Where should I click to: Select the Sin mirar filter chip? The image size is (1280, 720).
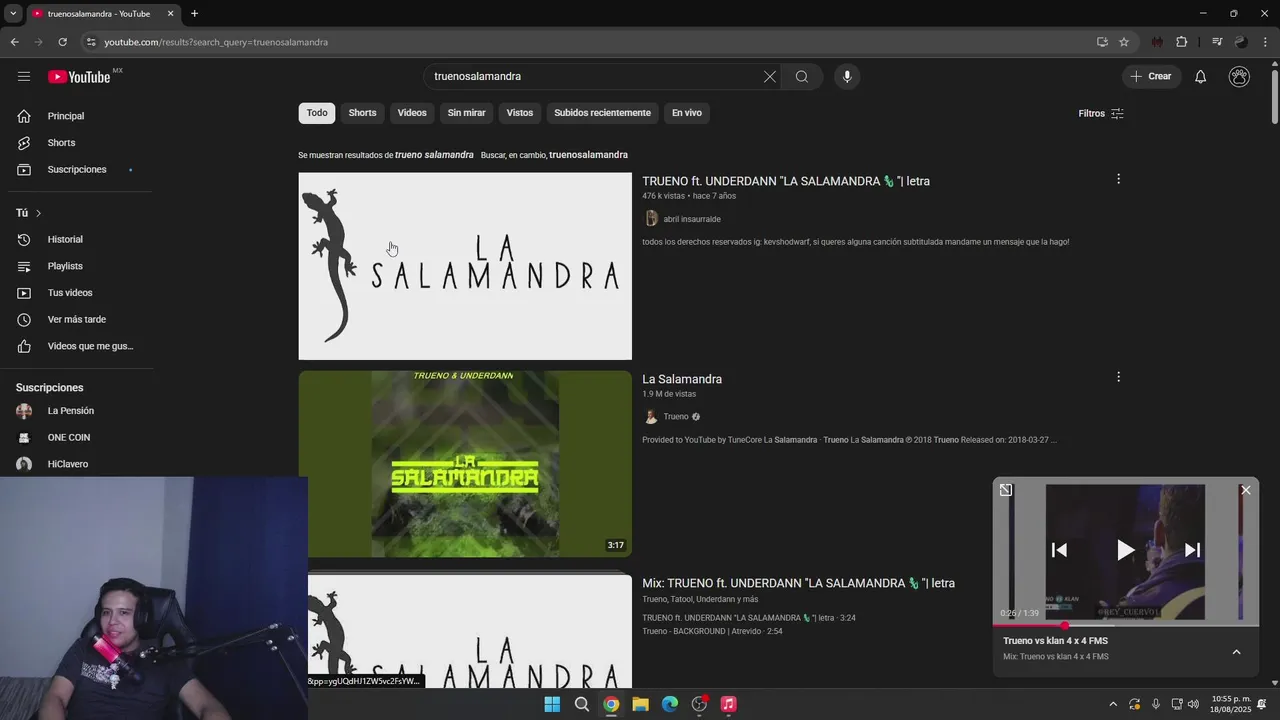(466, 113)
